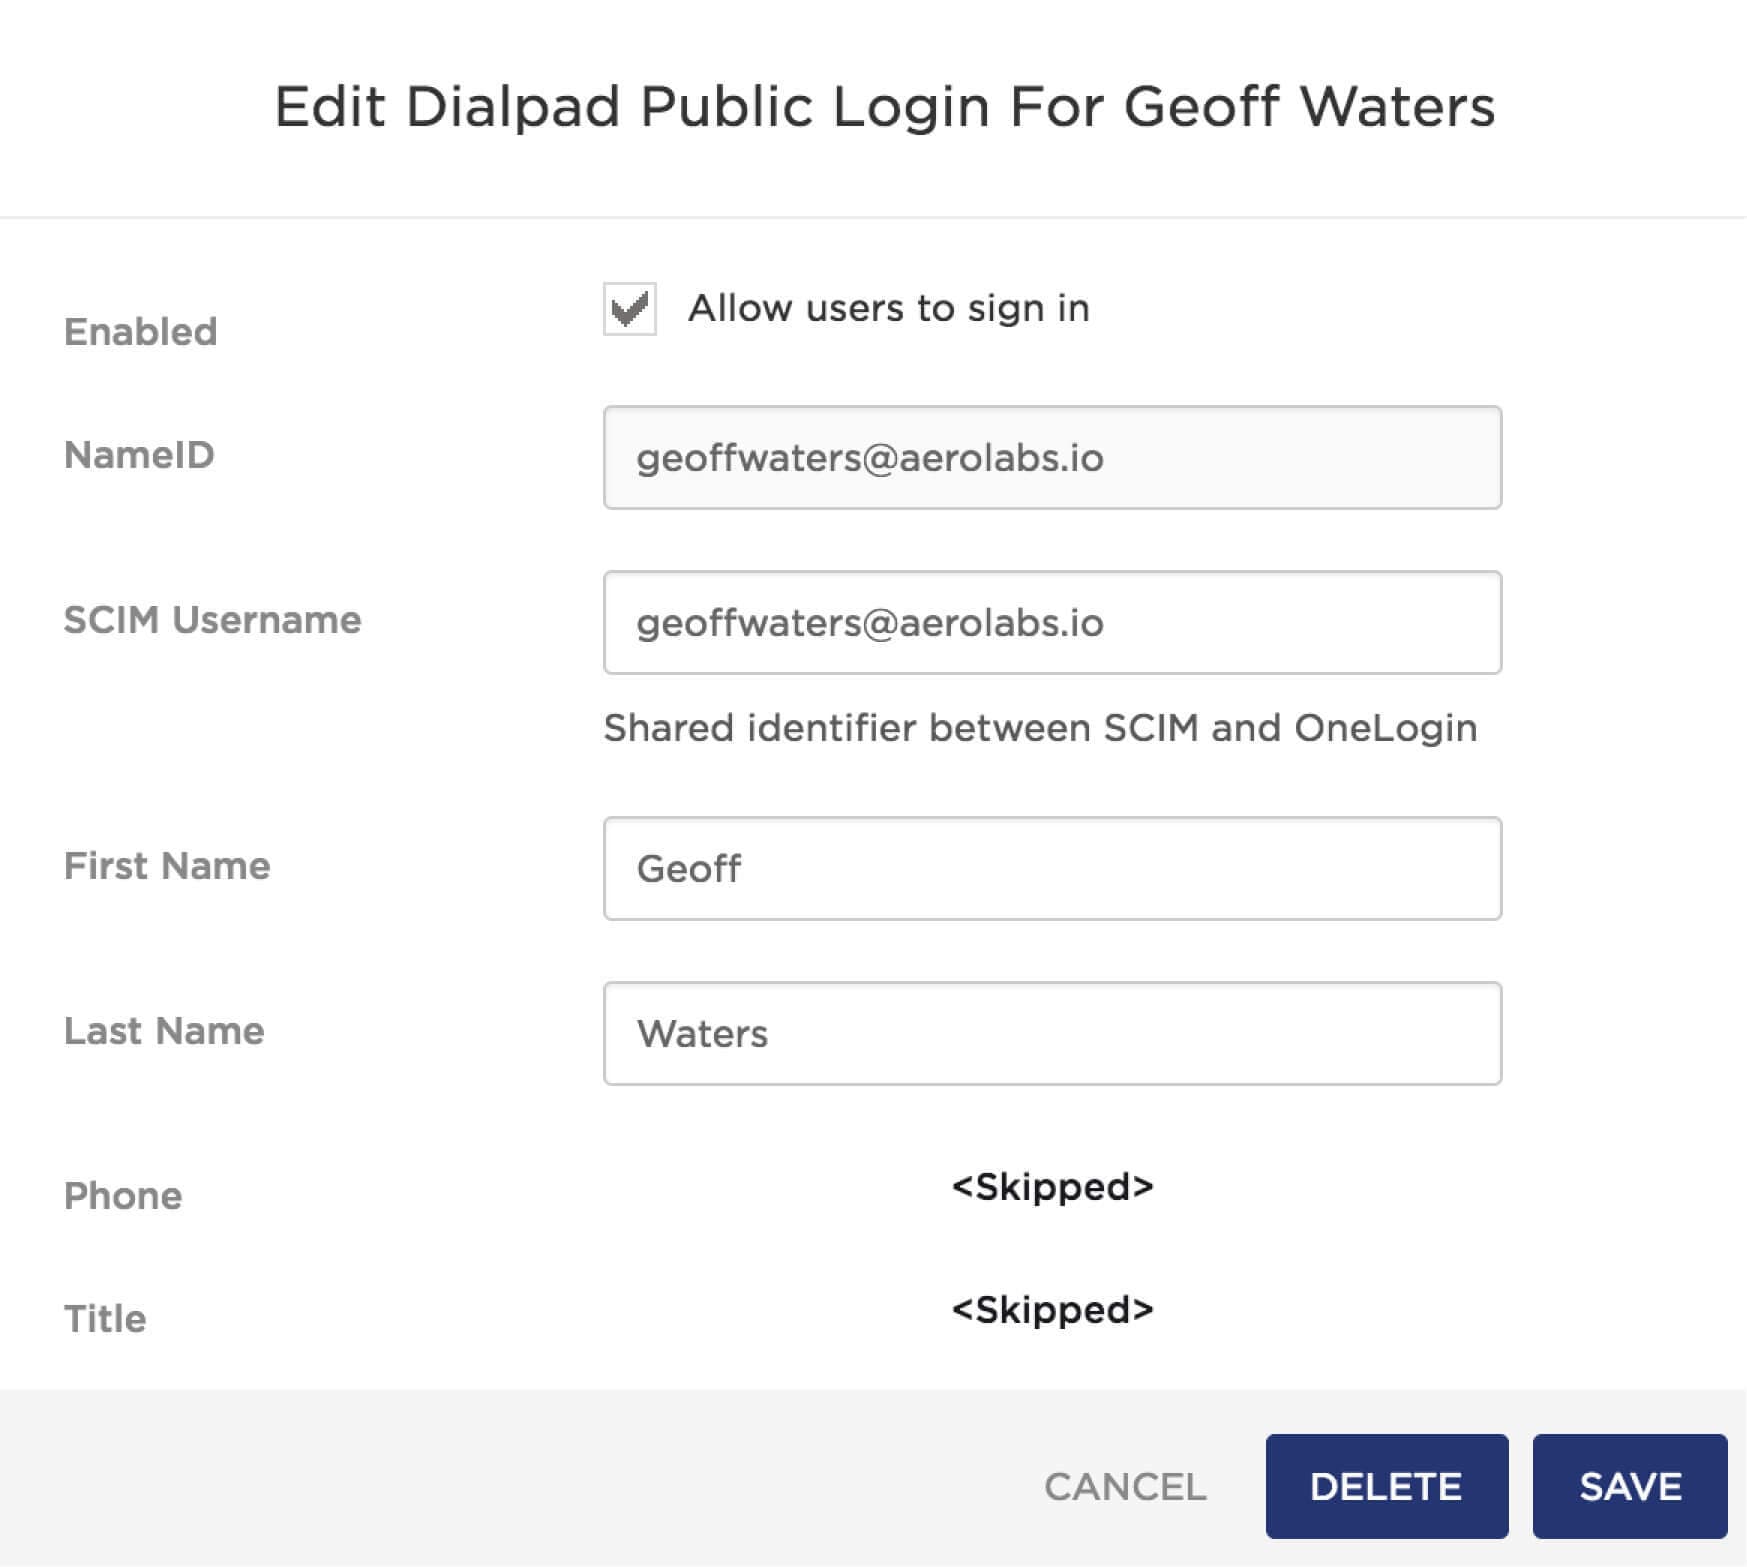Click the NameID email field

point(1052,458)
